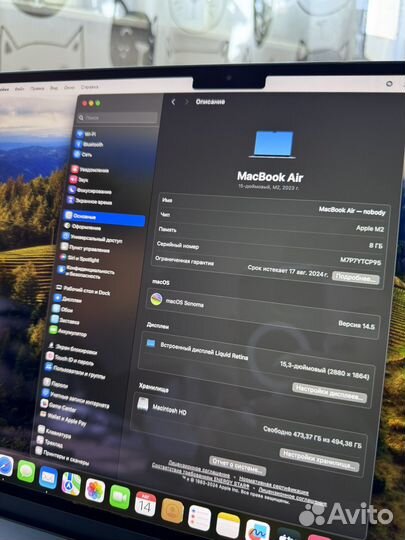Open Экран блокировки (Lock Screen)
The height and width of the screenshot is (540, 405).
pyautogui.click(x=72, y=348)
